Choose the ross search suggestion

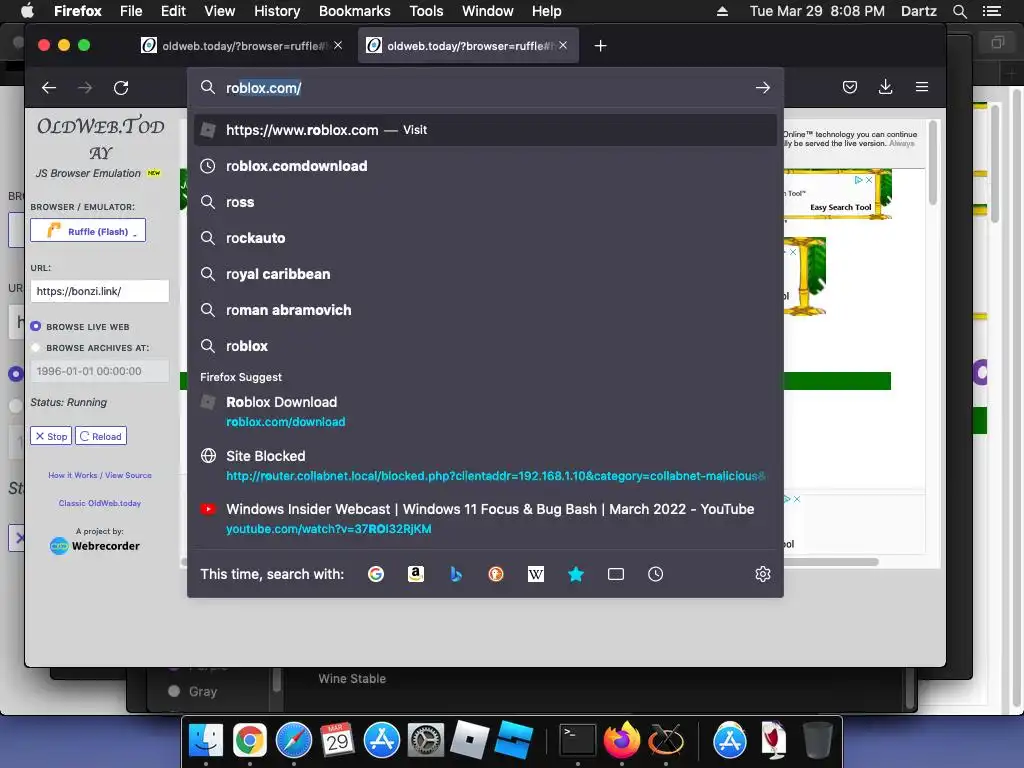tap(485, 202)
